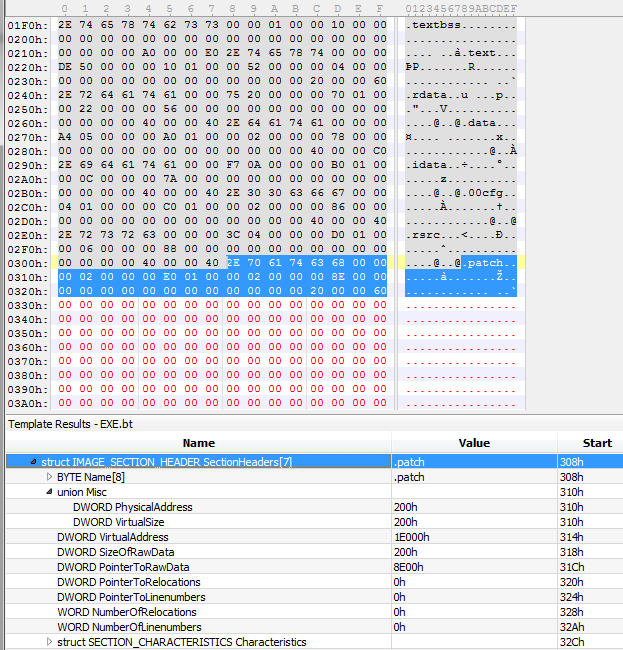Click the .patch ASCII text in hex view
This screenshot has height=650, width=623.
coord(482,263)
